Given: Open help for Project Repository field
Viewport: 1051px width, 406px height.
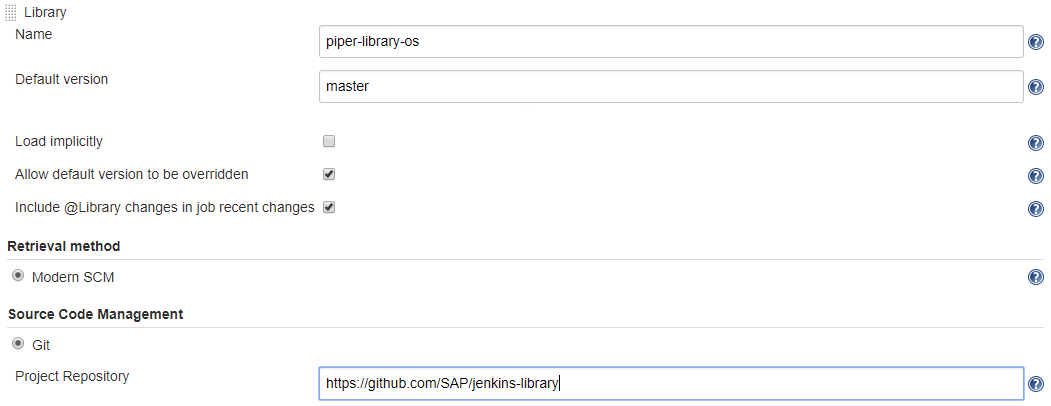Looking at the screenshot, I should click(1036, 384).
